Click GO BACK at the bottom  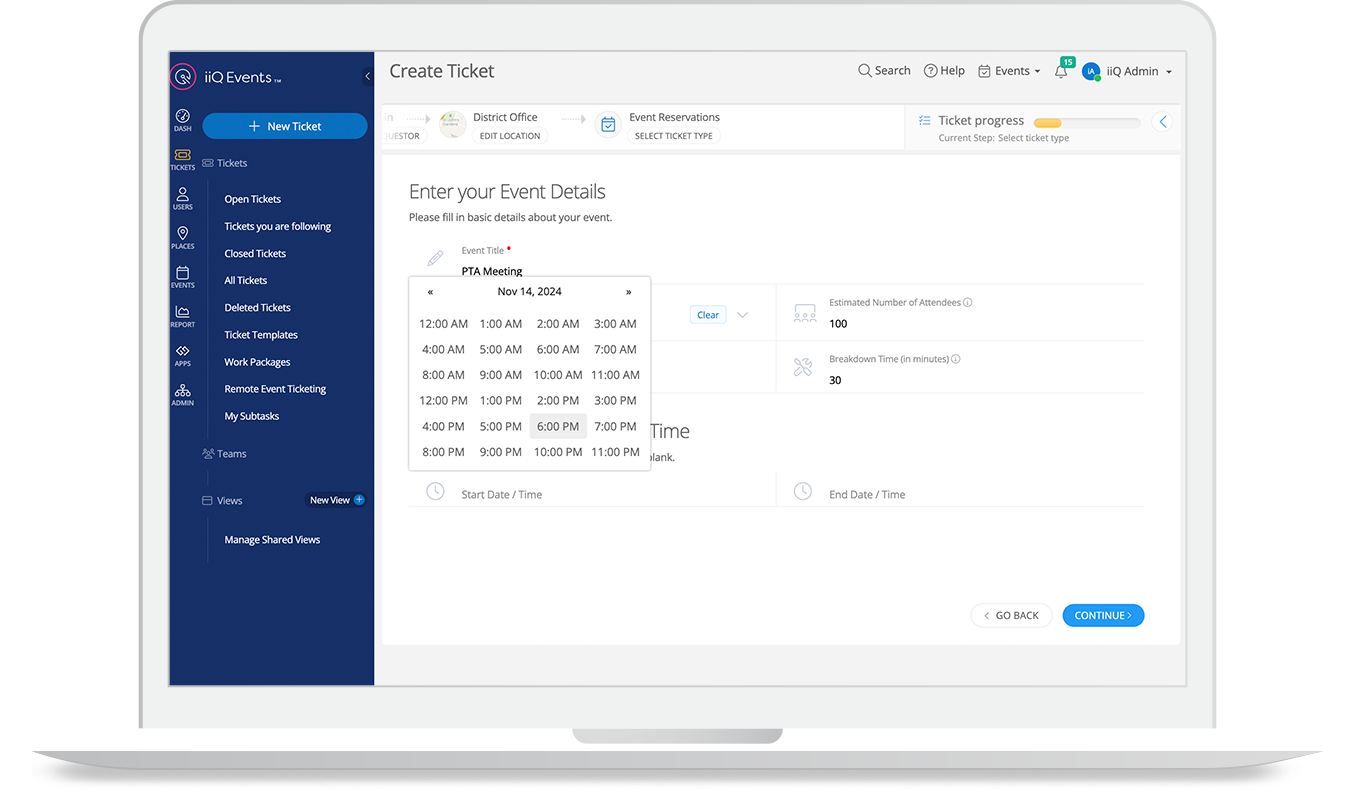(x=1011, y=615)
